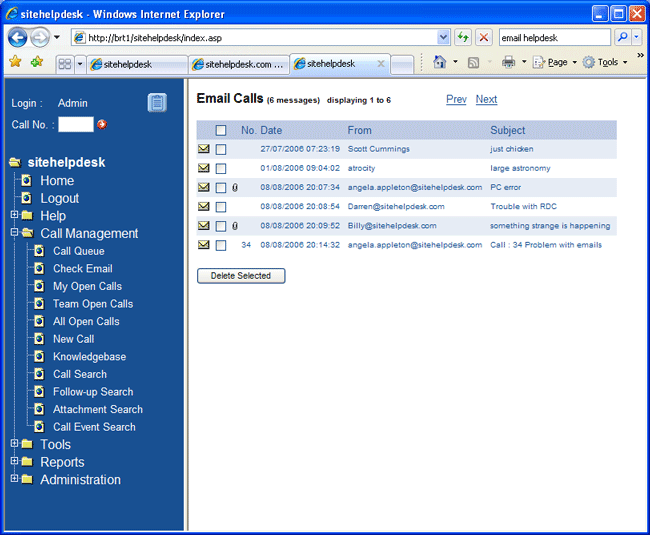Click the Refresh page icon
The image size is (650, 535).
[x=463, y=37]
